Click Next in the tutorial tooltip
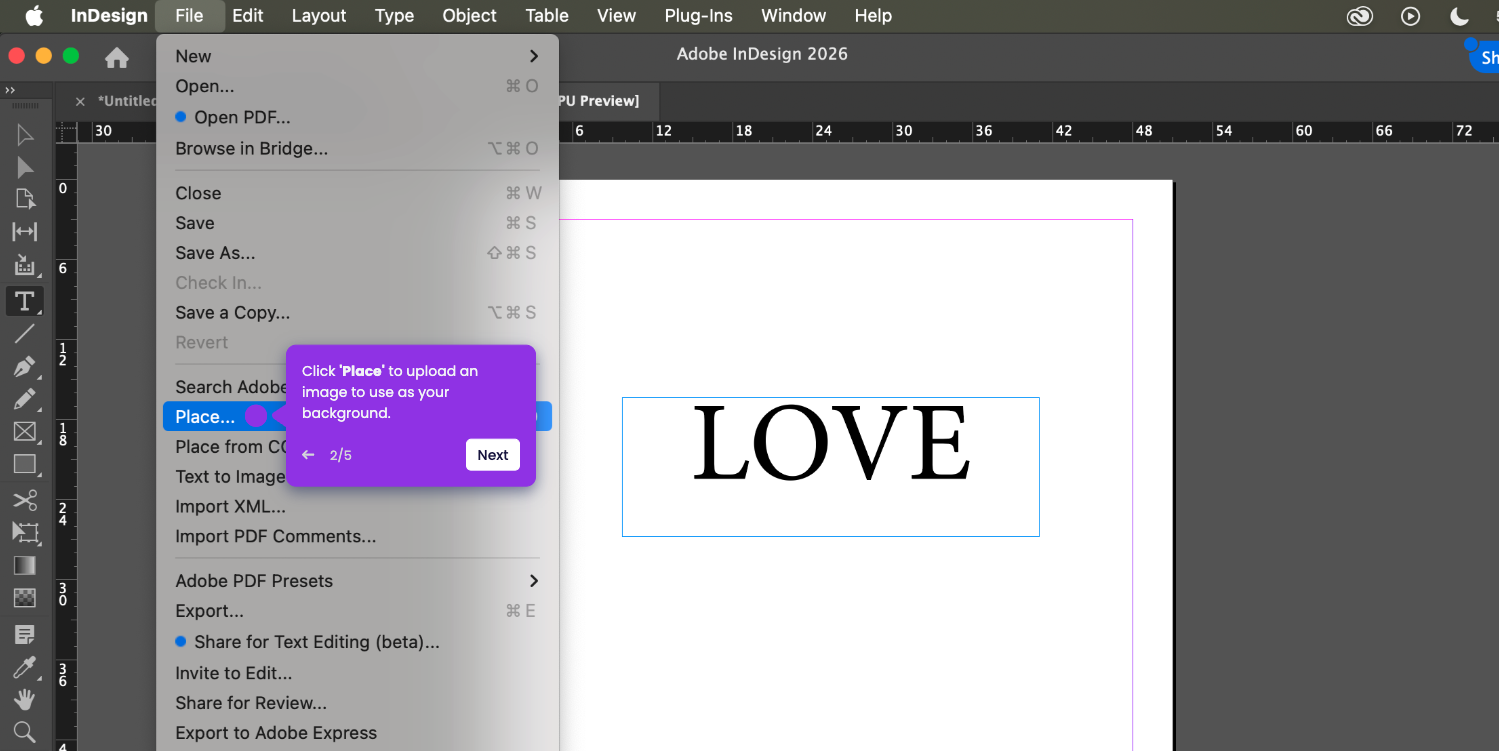This screenshot has height=751, width=1499. coord(493,455)
